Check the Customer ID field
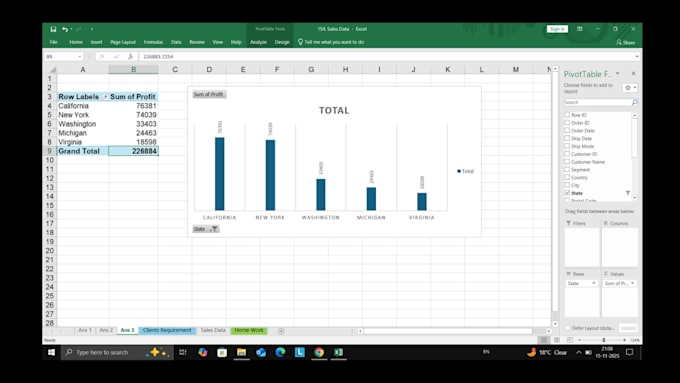 click(567, 154)
